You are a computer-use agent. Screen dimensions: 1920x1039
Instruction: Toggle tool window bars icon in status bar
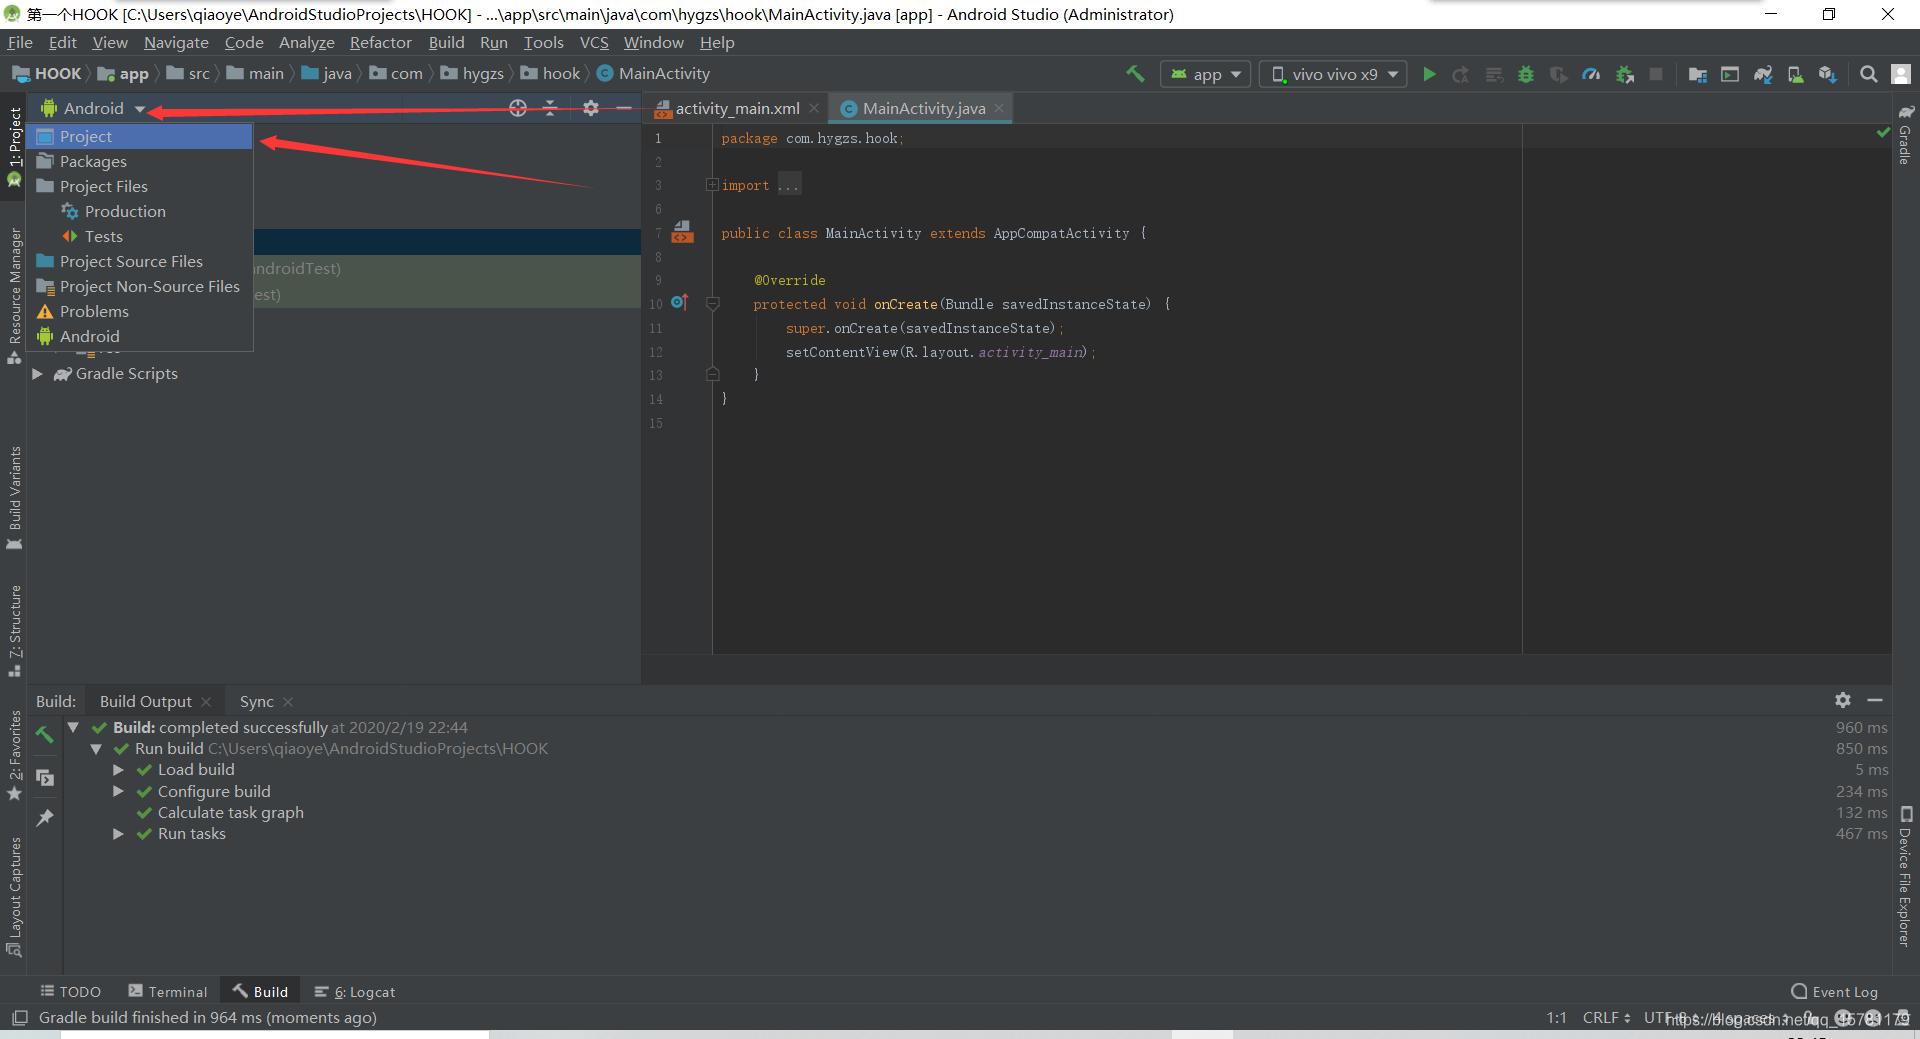point(19,1018)
